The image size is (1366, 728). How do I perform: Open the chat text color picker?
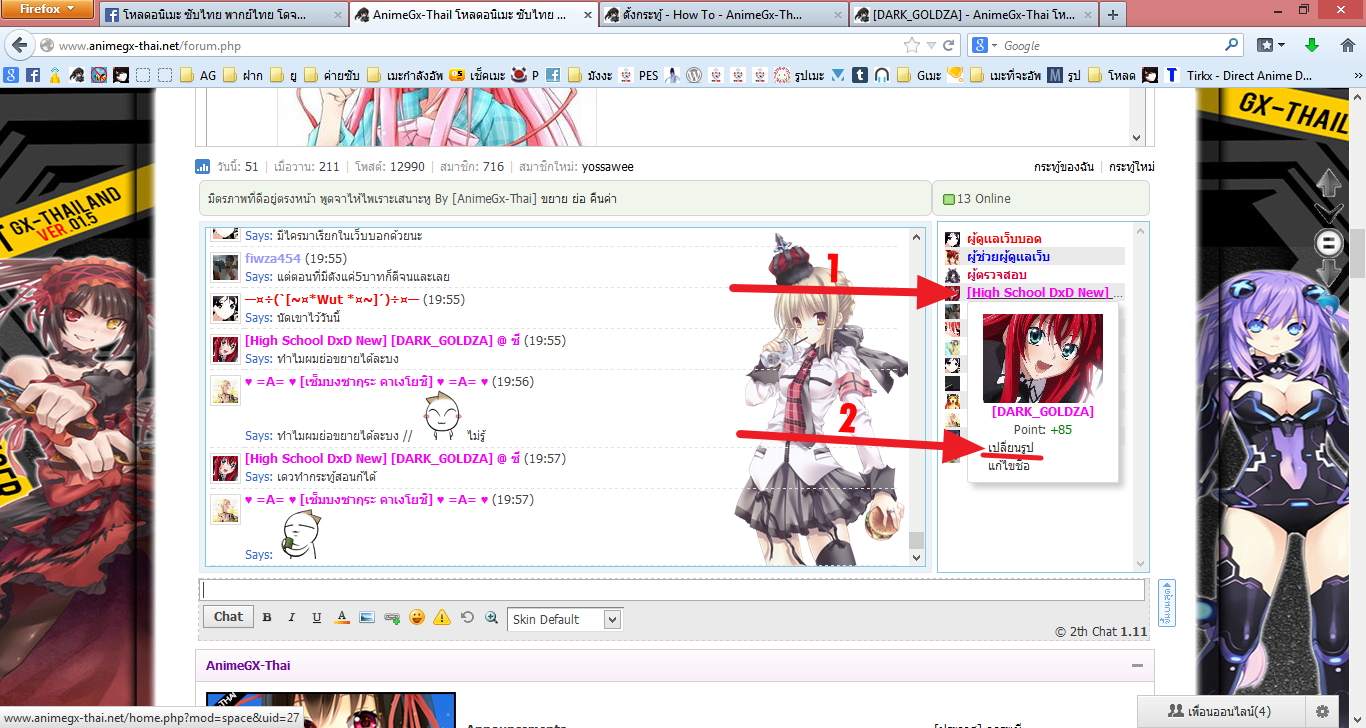342,618
